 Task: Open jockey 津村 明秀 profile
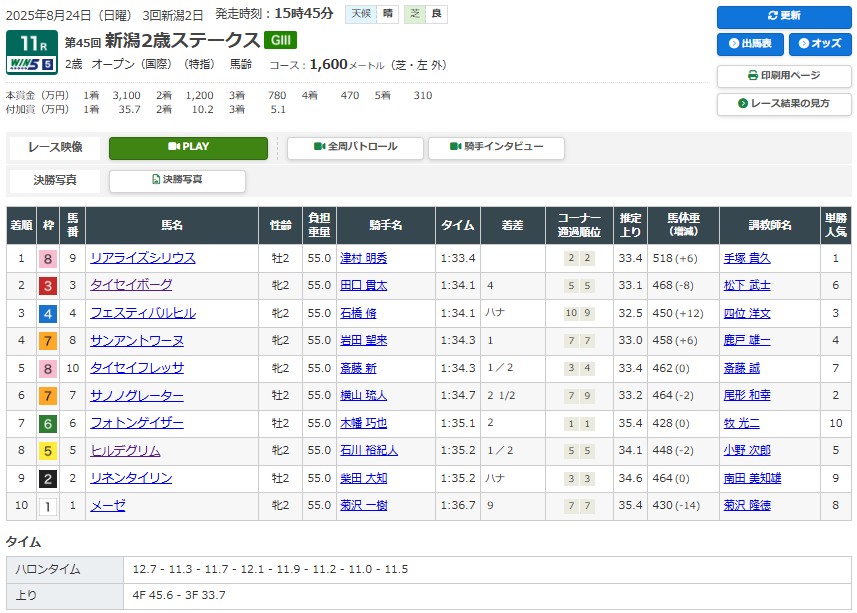tap(363, 258)
